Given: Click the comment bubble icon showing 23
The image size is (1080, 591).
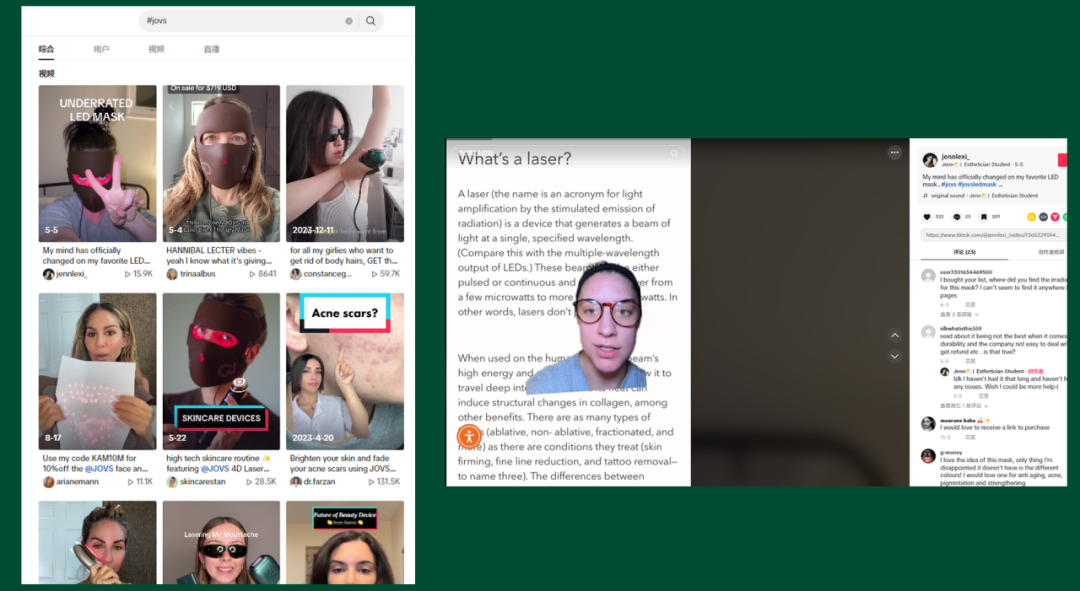Looking at the screenshot, I should tap(956, 216).
